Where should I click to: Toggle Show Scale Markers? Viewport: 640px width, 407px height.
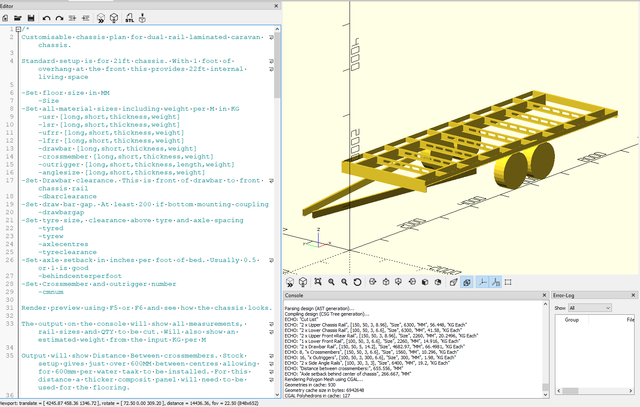click(496, 282)
